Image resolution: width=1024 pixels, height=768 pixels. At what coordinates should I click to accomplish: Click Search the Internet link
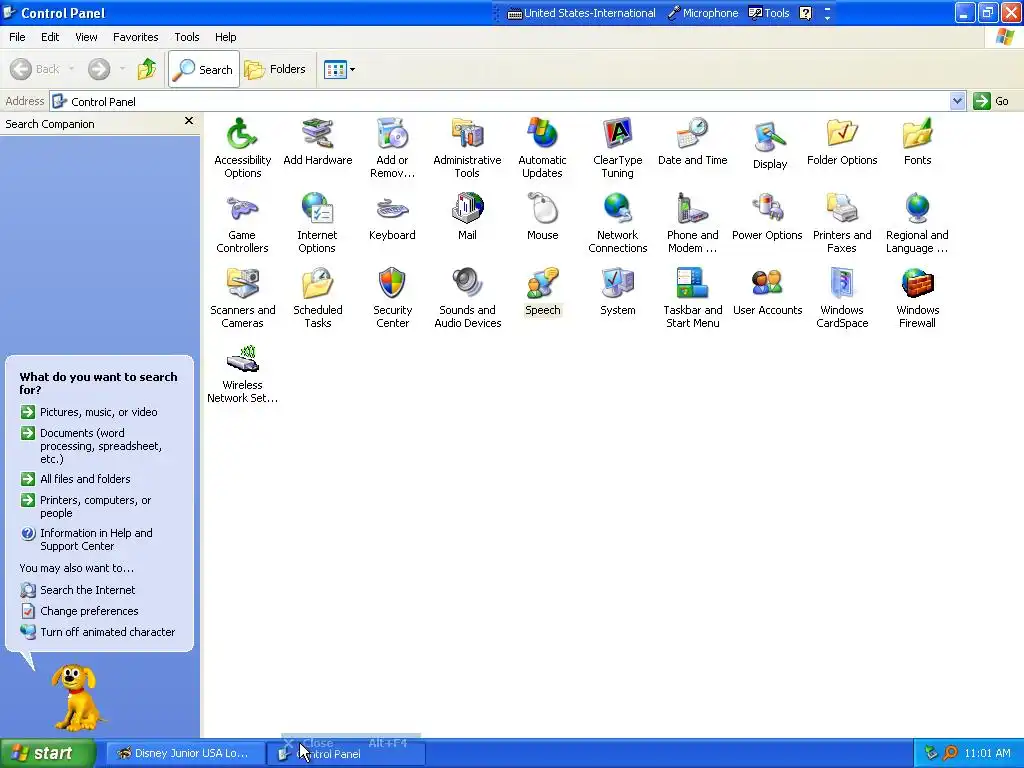pyautogui.click(x=78, y=590)
